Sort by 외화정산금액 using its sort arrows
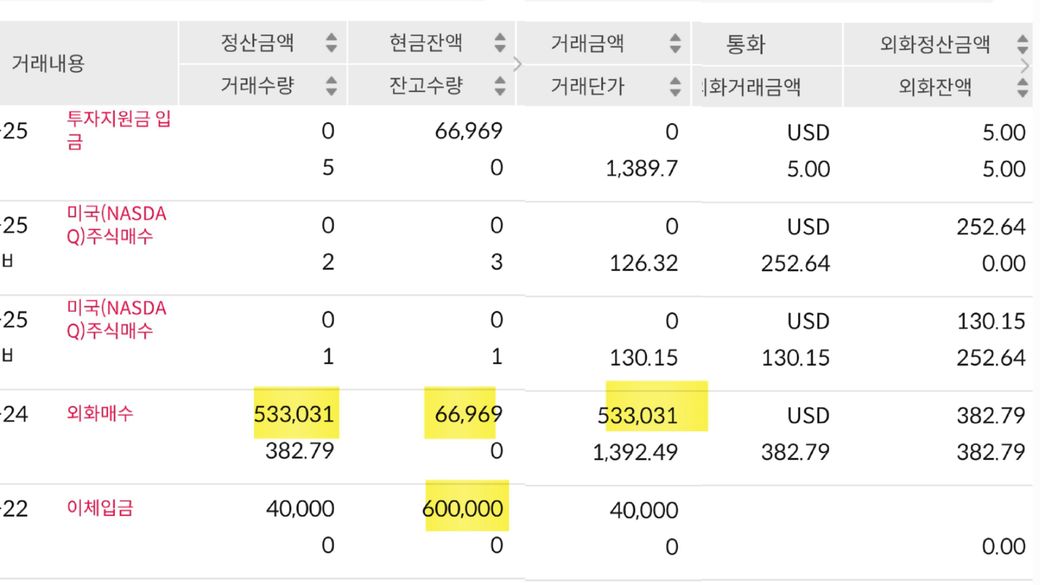This screenshot has width=1040, height=585. click(1022, 43)
